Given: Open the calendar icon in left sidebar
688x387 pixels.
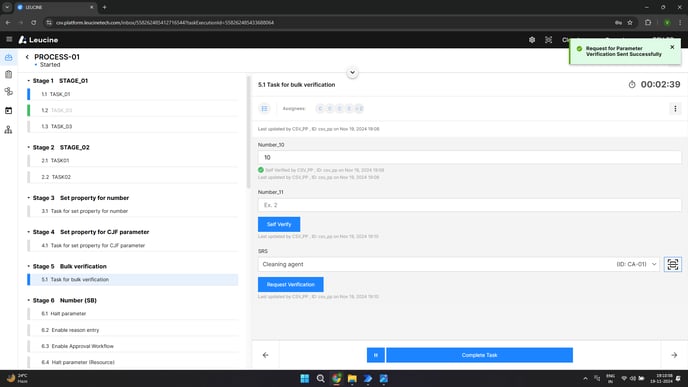Looking at the screenshot, I should (x=8, y=111).
